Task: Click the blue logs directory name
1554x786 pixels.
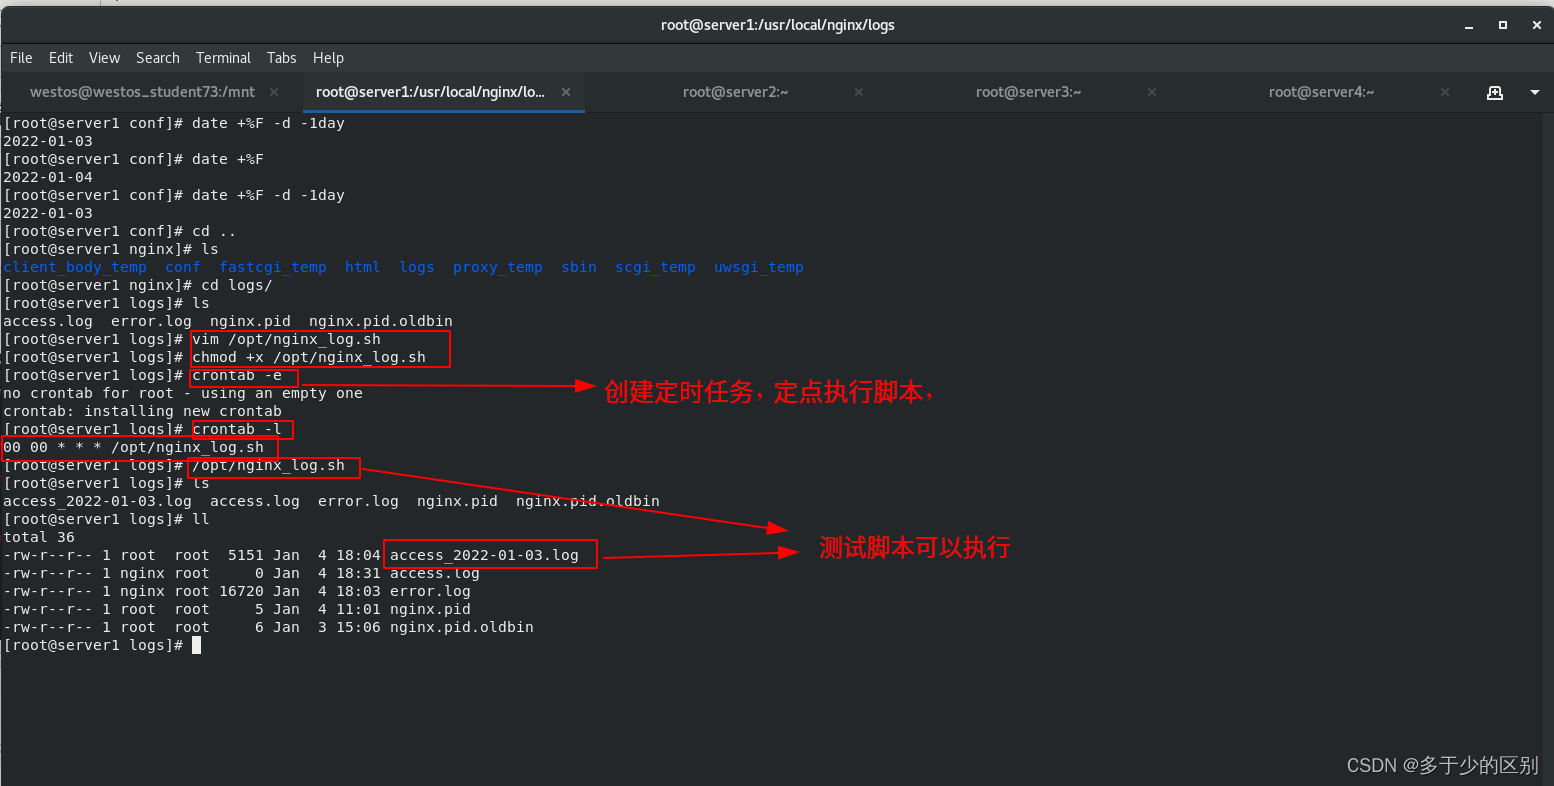Action: 417,267
